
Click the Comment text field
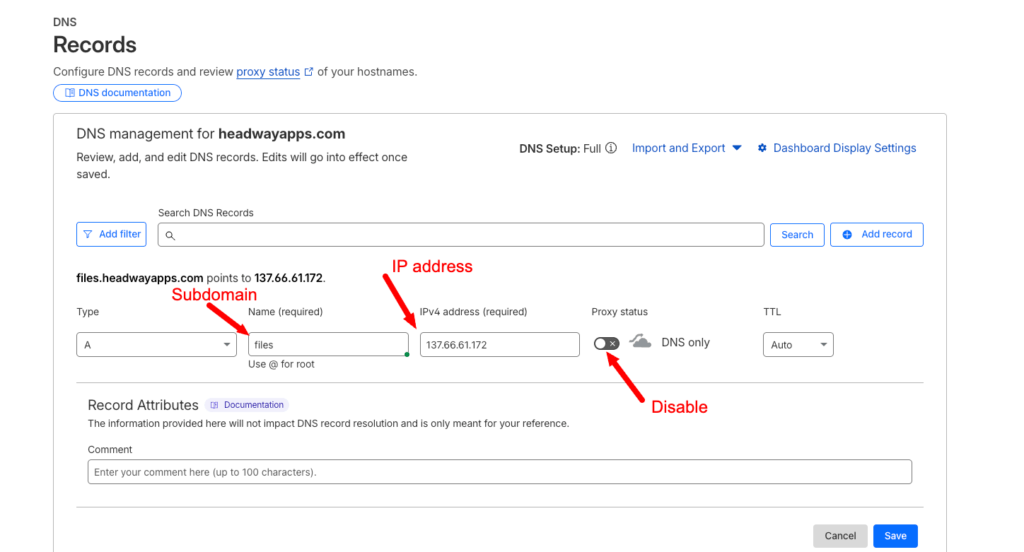click(500, 472)
